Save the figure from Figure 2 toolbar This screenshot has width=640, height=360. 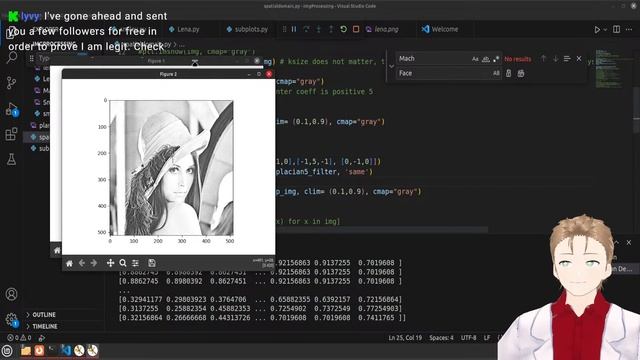click(152, 263)
